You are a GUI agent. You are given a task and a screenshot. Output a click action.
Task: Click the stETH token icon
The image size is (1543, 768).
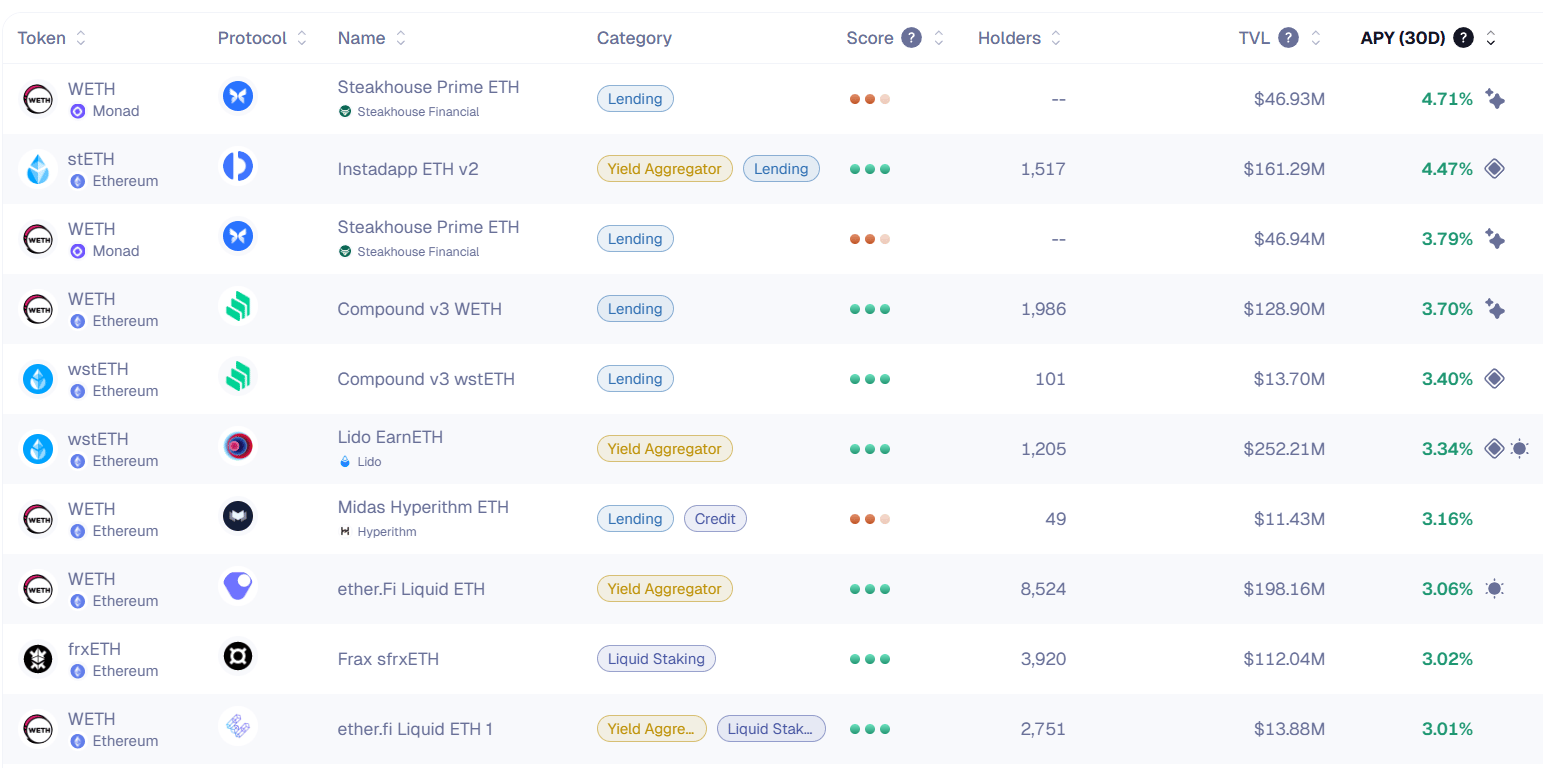(38, 169)
